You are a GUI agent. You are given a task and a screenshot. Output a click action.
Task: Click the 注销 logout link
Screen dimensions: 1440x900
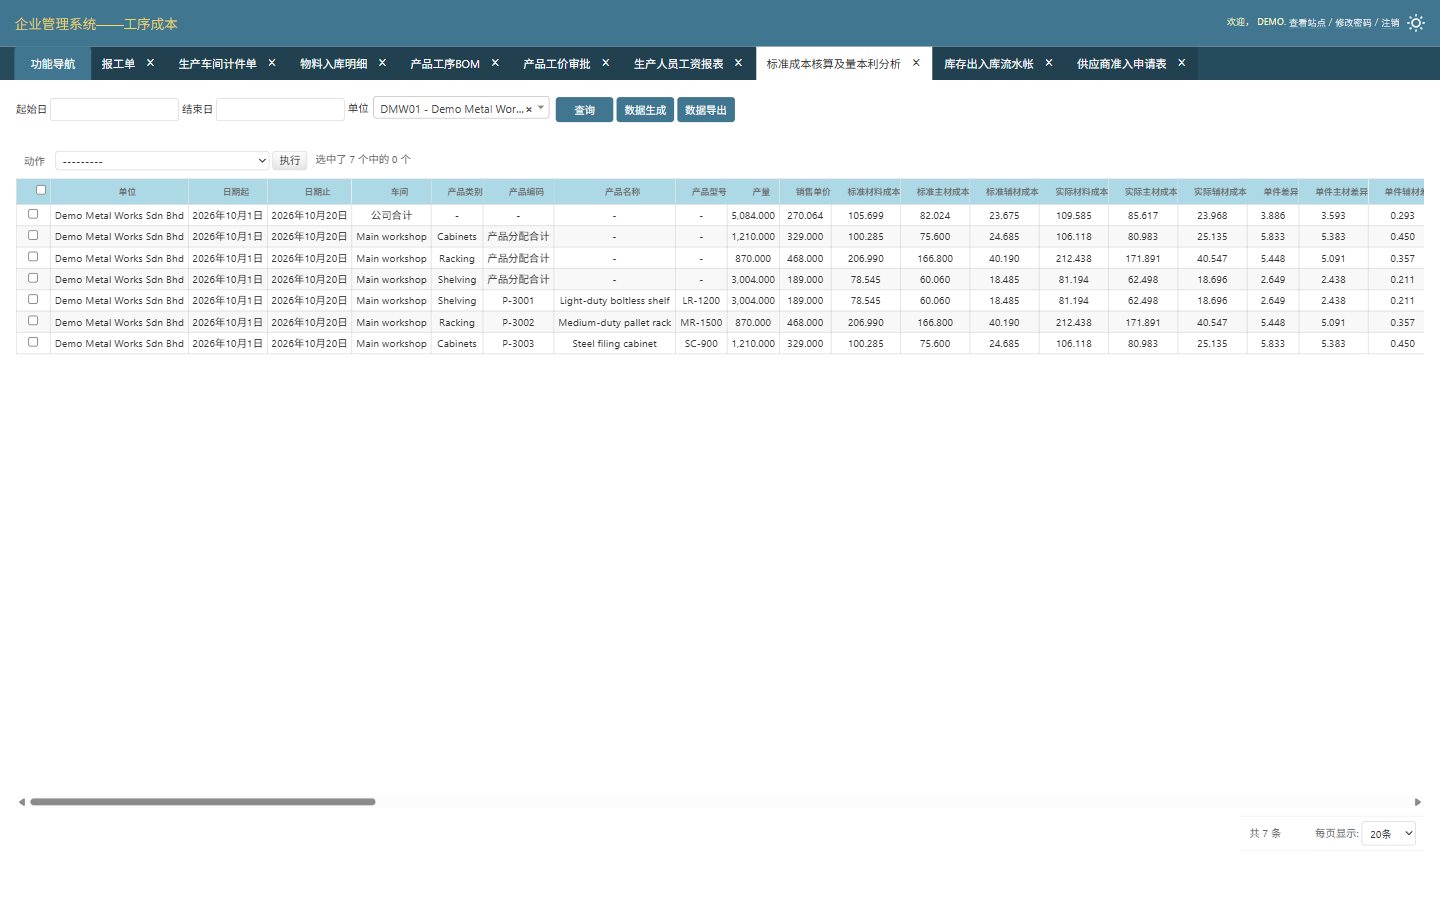pyautogui.click(x=1390, y=23)
